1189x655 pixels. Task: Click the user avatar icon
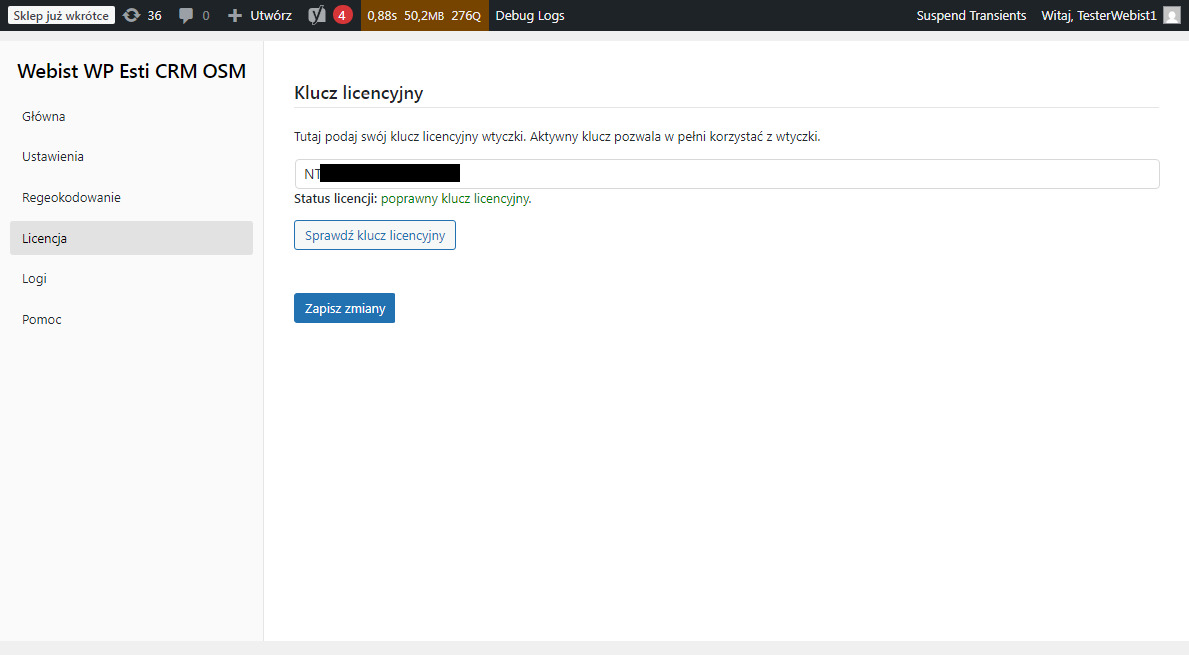coord(1171,16)
